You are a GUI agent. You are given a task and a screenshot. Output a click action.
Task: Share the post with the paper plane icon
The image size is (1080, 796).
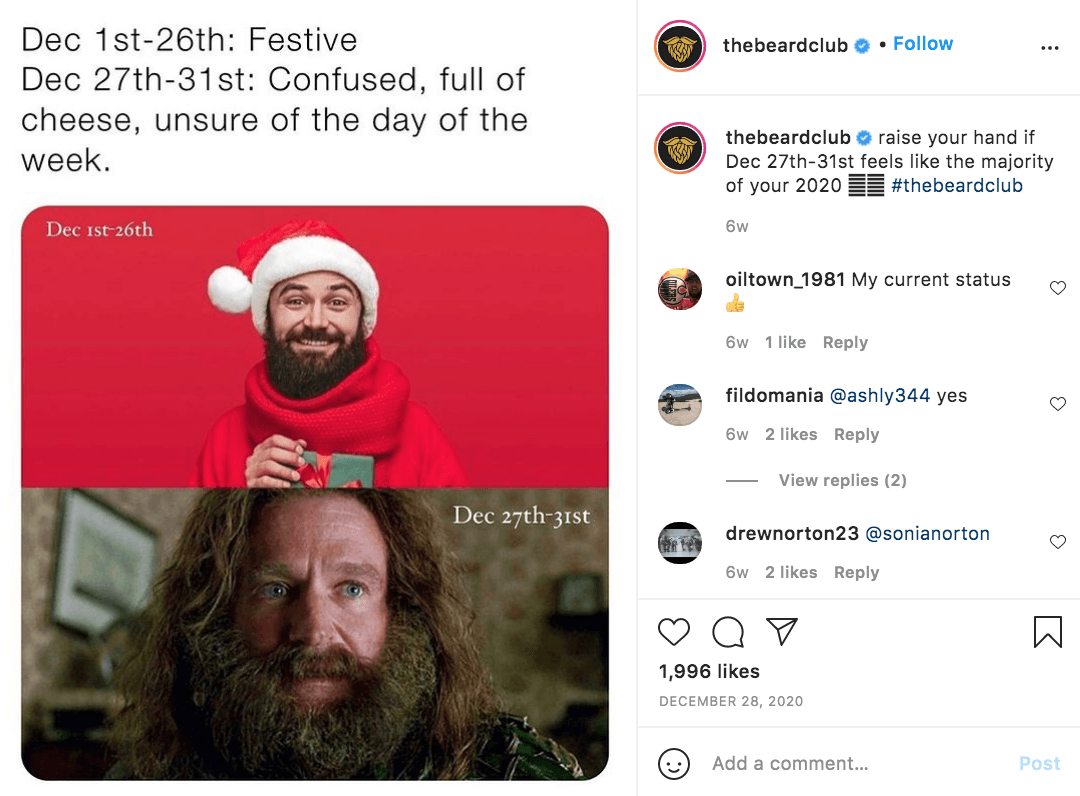pos(782,631)
